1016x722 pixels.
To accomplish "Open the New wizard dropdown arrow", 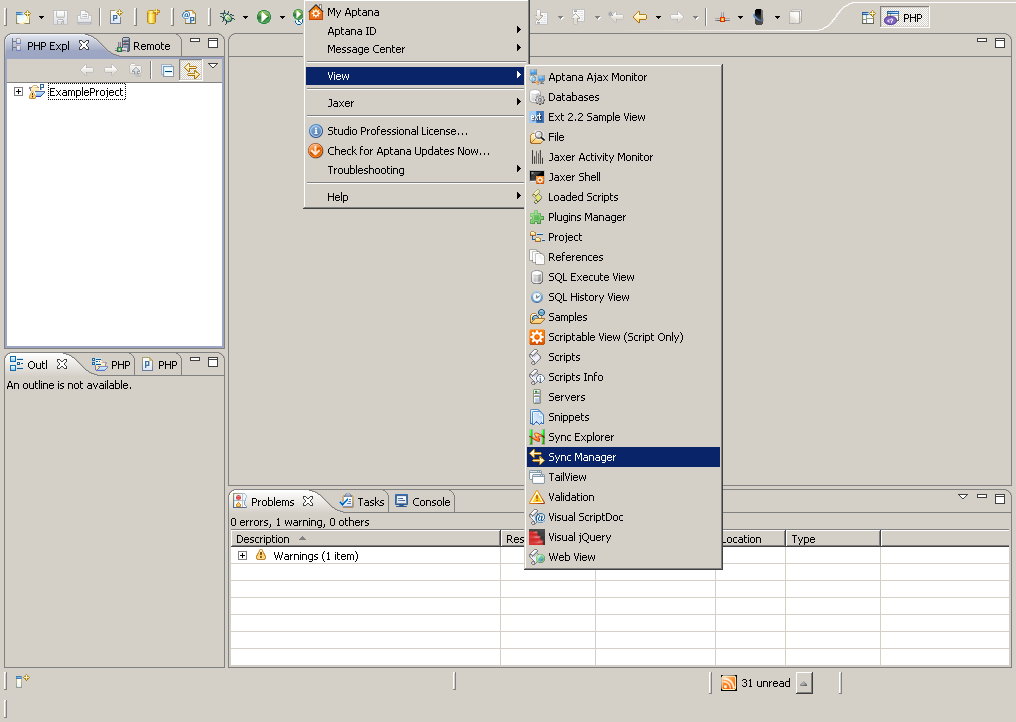I will 41,17.
